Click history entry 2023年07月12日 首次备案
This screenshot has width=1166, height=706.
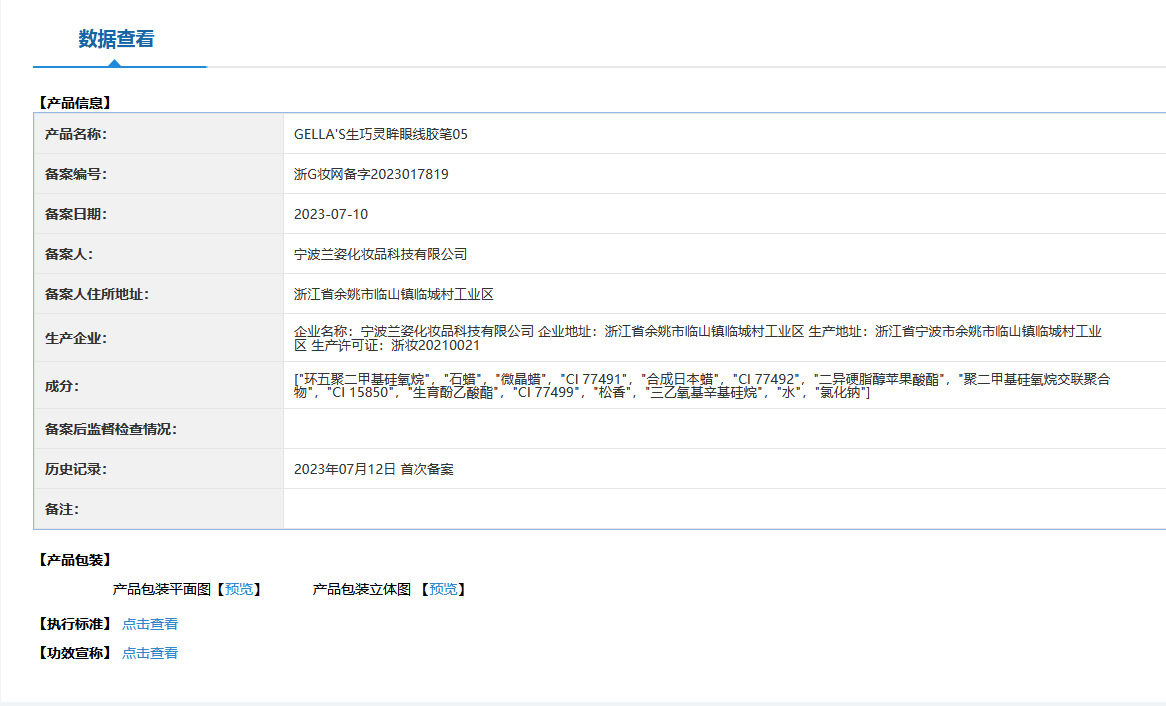coord(373,469)
